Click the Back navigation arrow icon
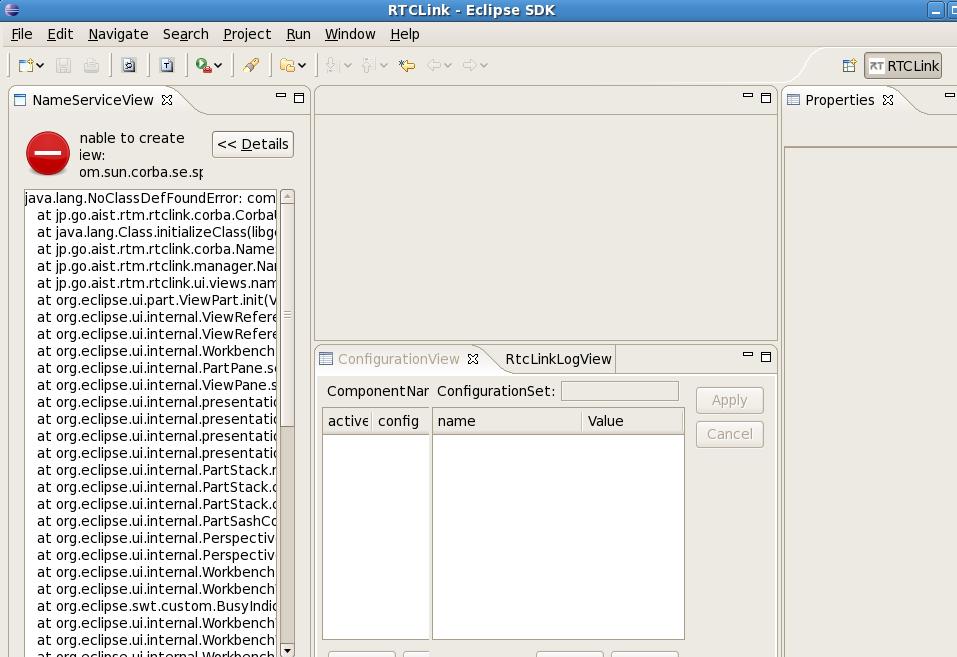Screen dimensions: 957x657 pos(434,65)
